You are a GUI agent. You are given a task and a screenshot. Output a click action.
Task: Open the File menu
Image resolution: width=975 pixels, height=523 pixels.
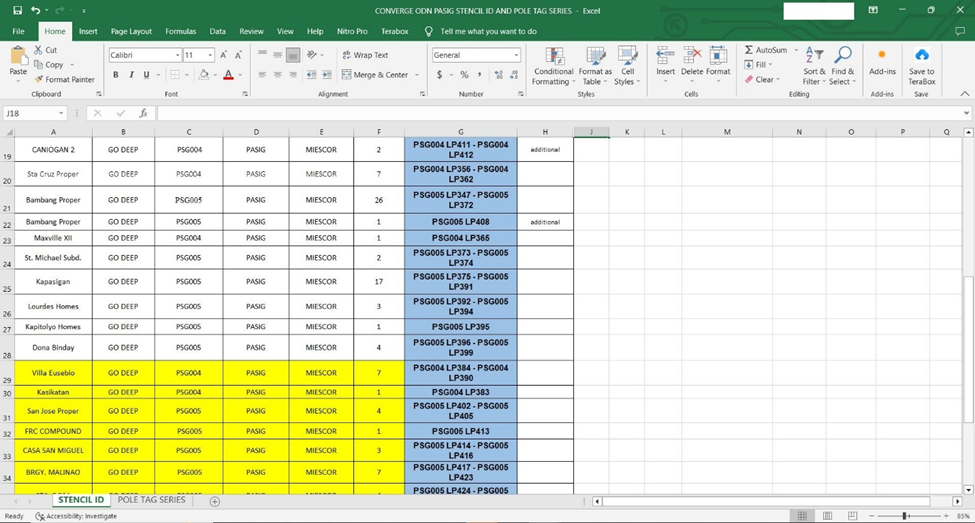coord(19,31)
